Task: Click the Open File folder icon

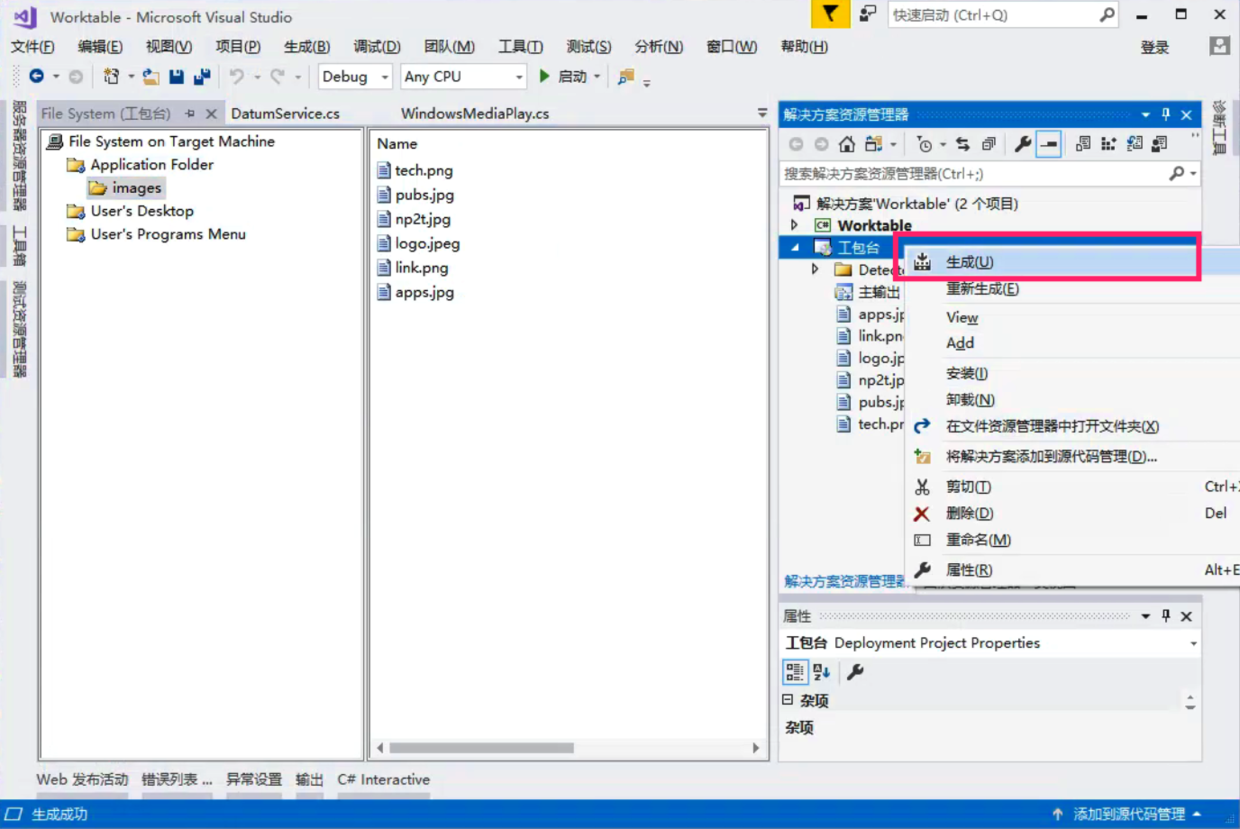Action: [x=151, y=76]
